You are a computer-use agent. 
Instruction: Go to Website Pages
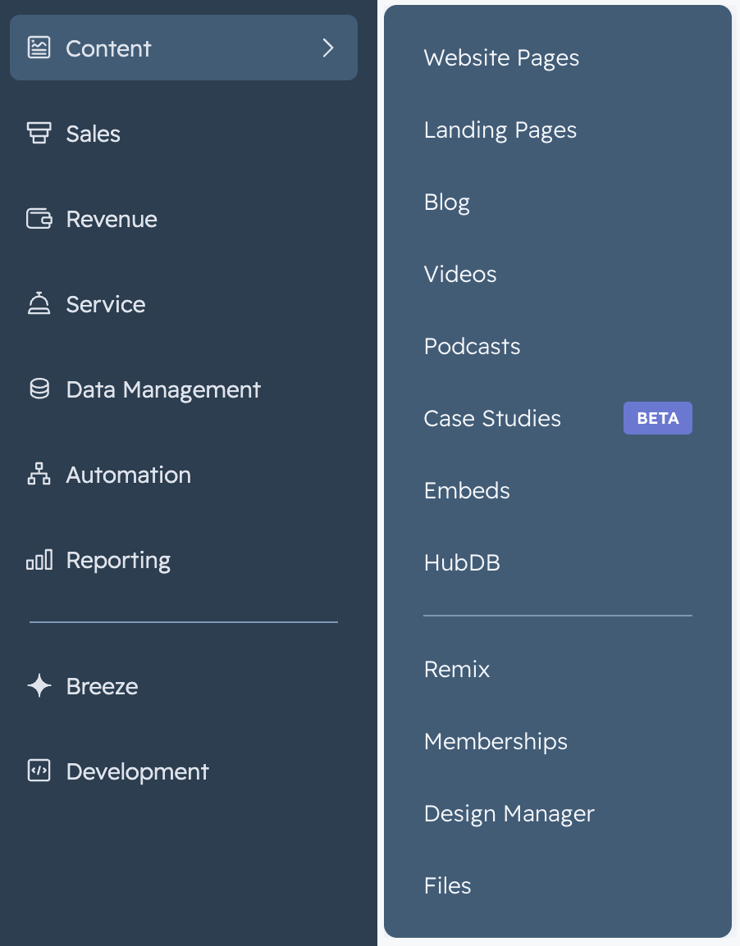pyautogui.click(x=501, y=58)
